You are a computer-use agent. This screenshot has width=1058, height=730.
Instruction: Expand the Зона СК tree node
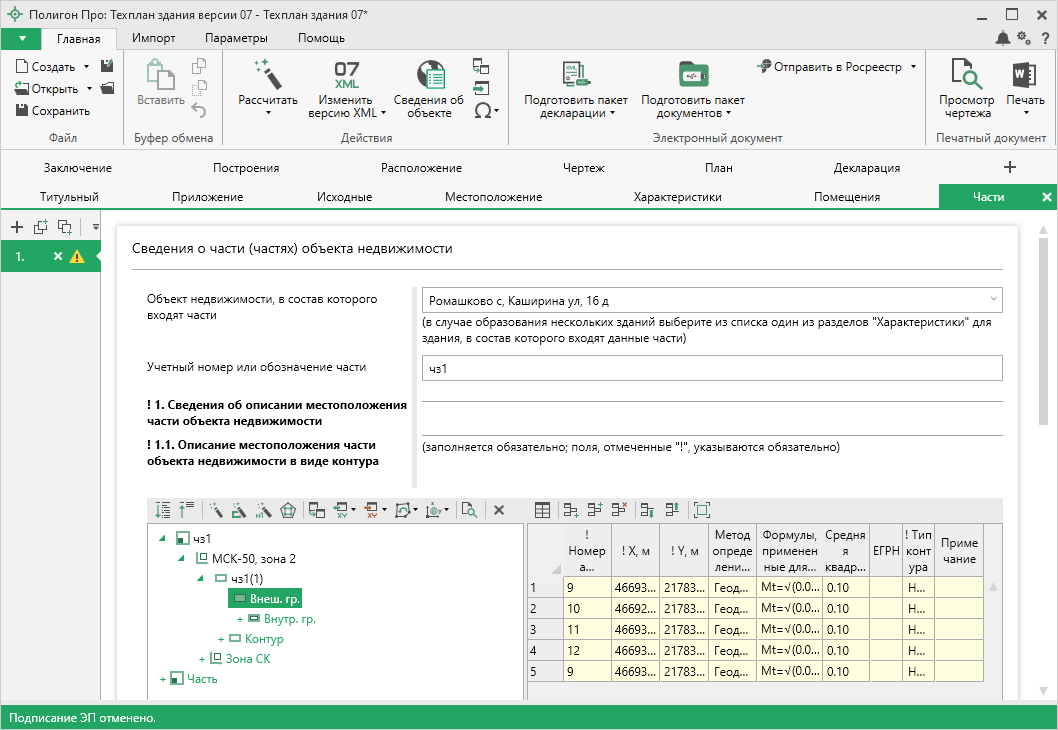click(x=202, y=659)
